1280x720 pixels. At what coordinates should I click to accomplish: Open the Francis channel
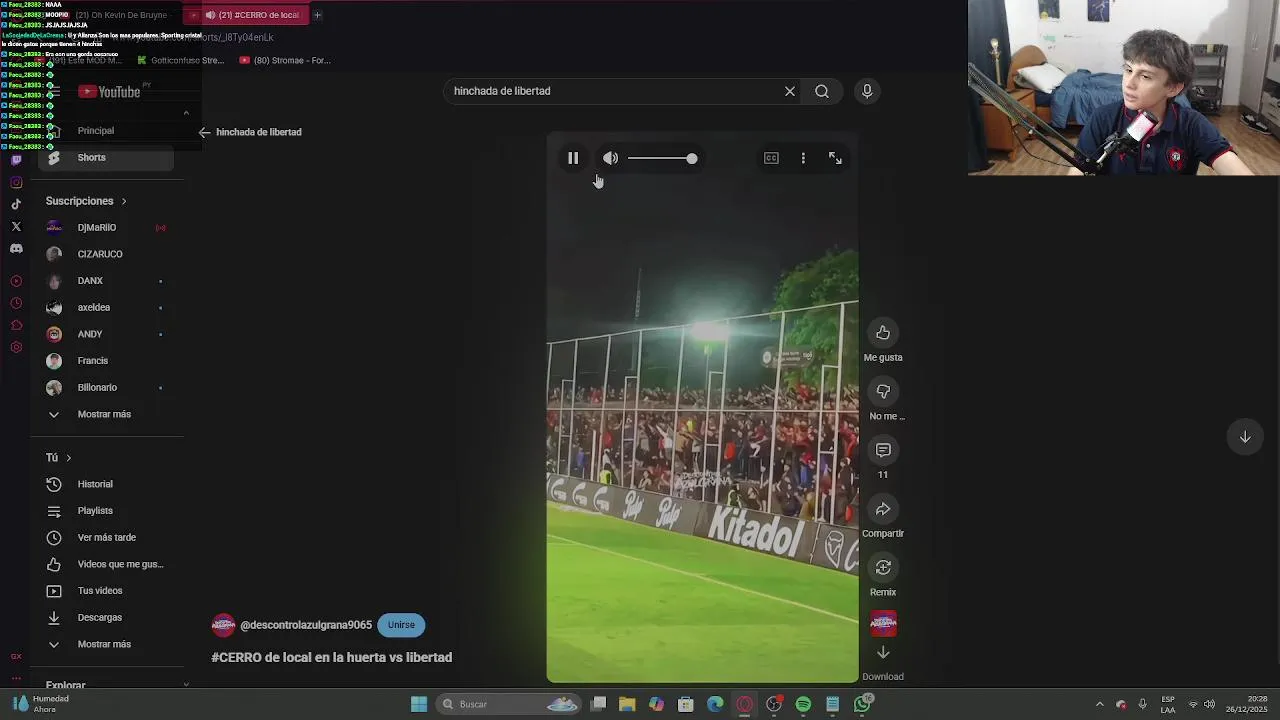click(x=106, y=361)
